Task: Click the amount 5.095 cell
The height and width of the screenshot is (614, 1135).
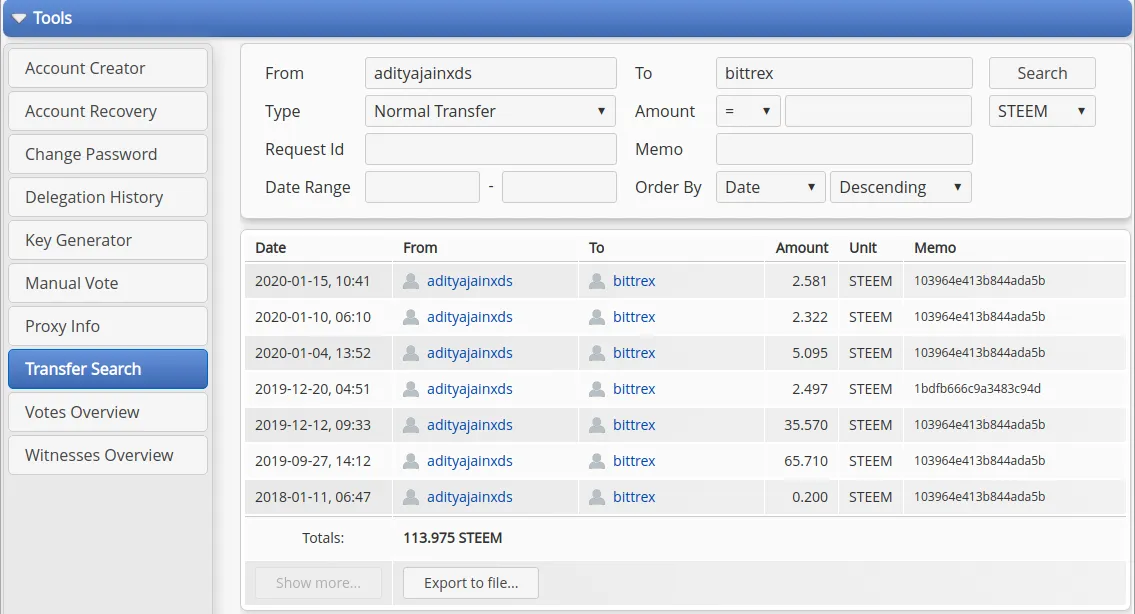Action: (x=809, y=353)
